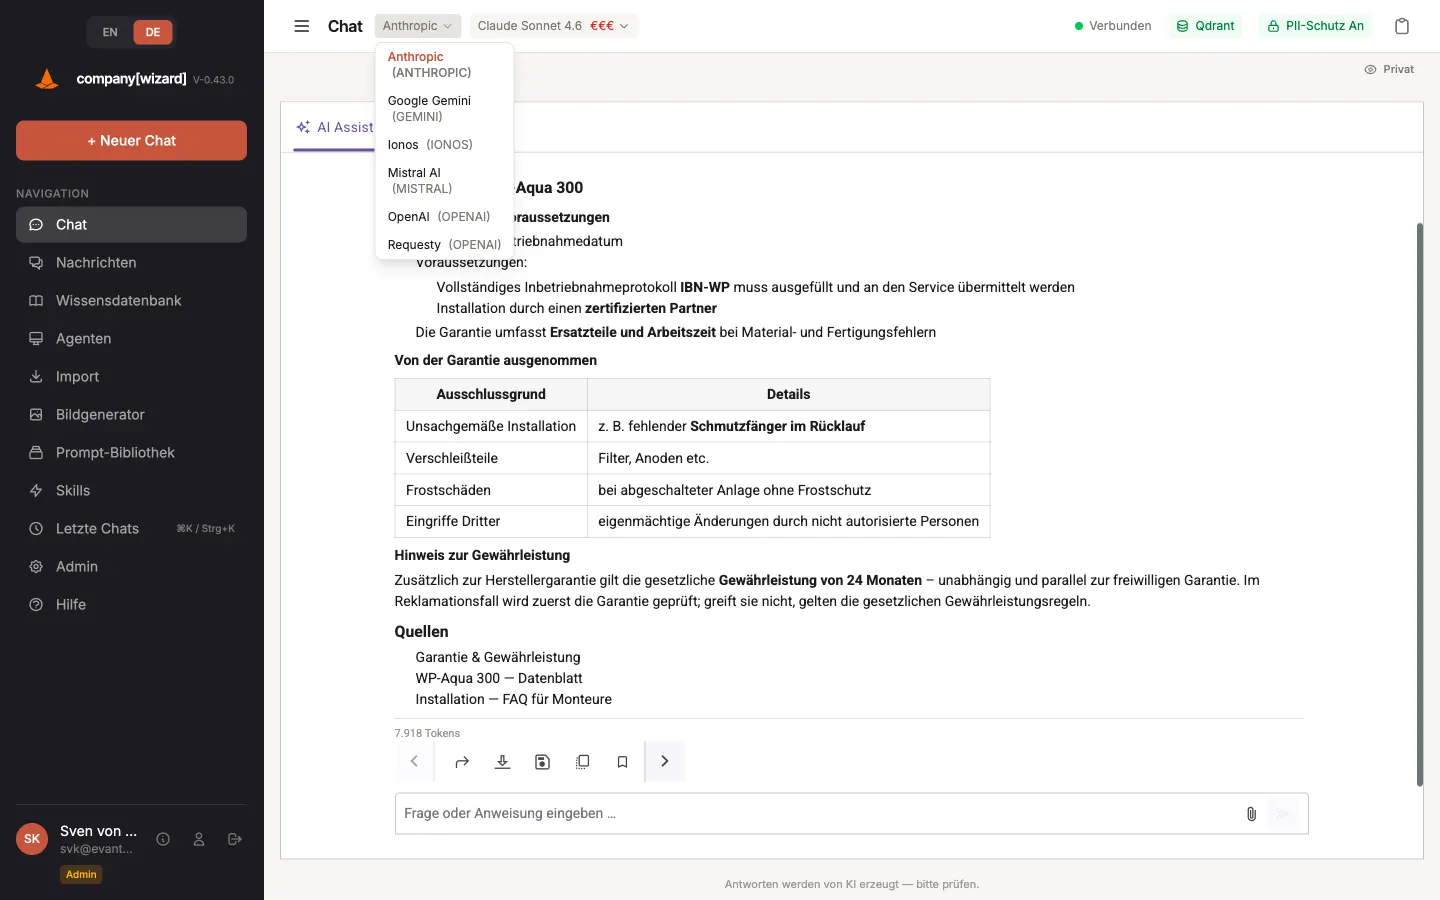Choose Ionos from the provider list
The image size is (1440, 900).
444,145
